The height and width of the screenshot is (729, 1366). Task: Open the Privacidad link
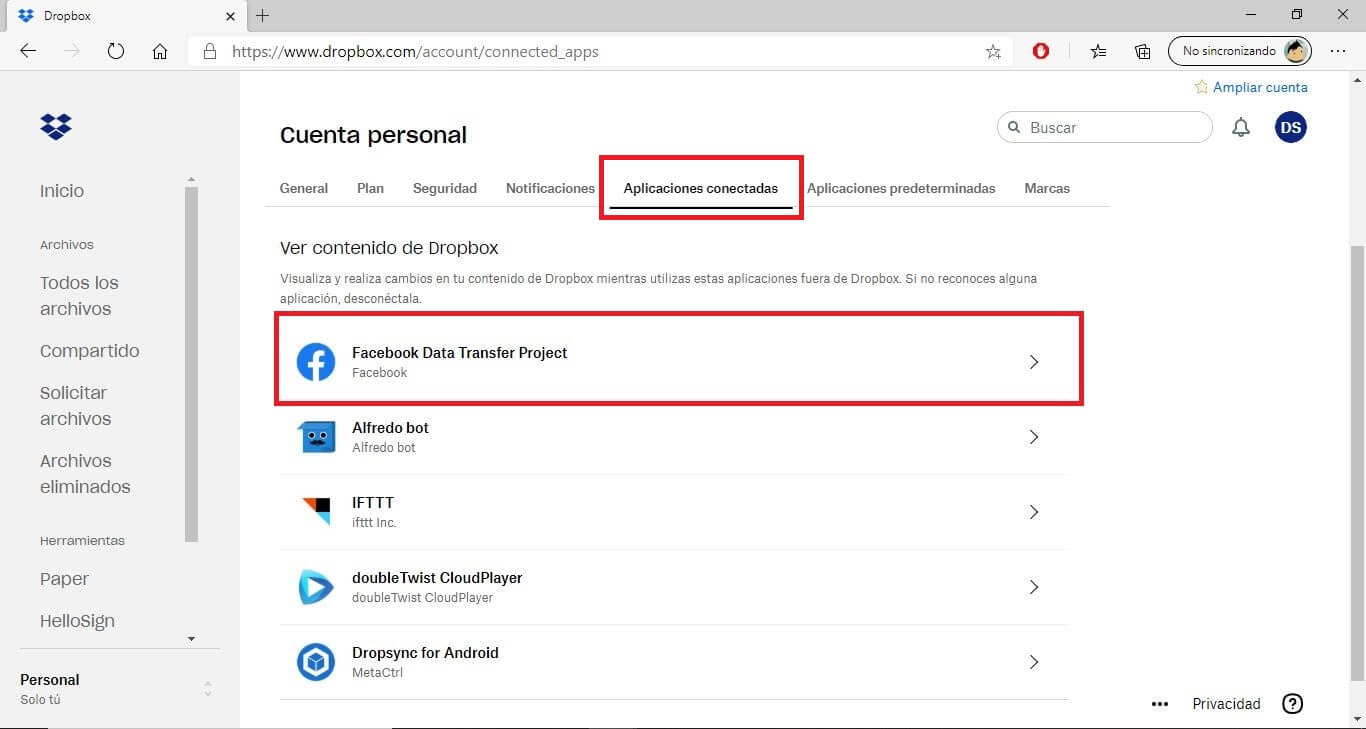click(1226, 704)
